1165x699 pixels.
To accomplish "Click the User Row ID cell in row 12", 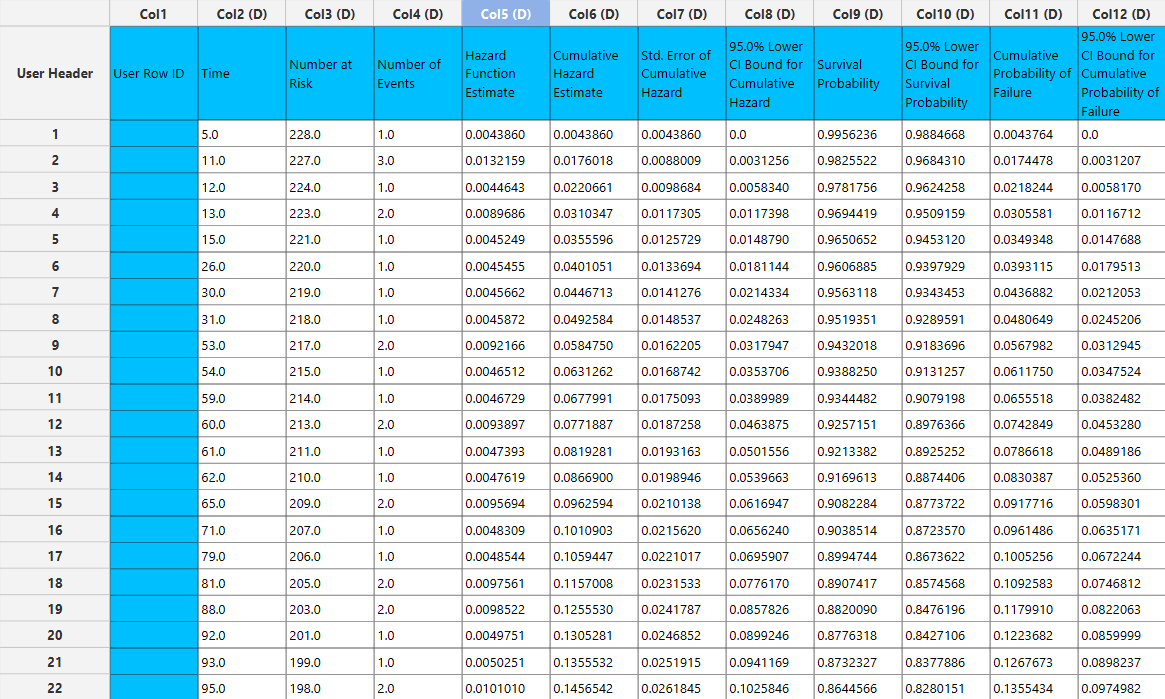I will tap(154, 424).
